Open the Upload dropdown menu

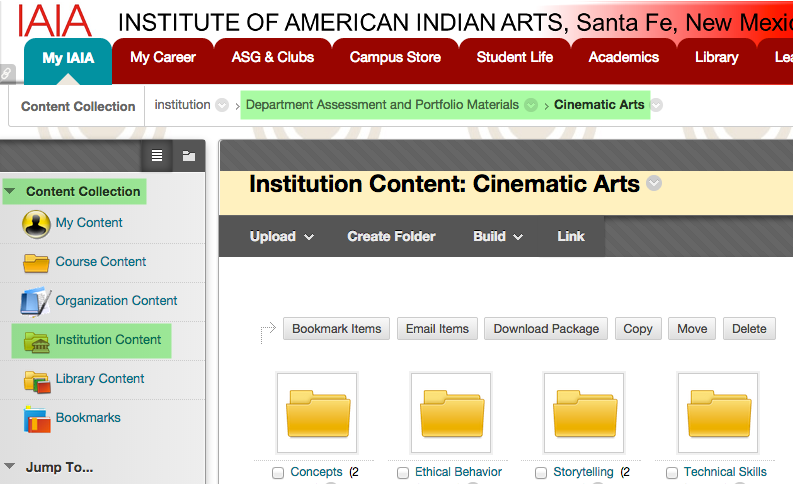click(x=282, y=237)
